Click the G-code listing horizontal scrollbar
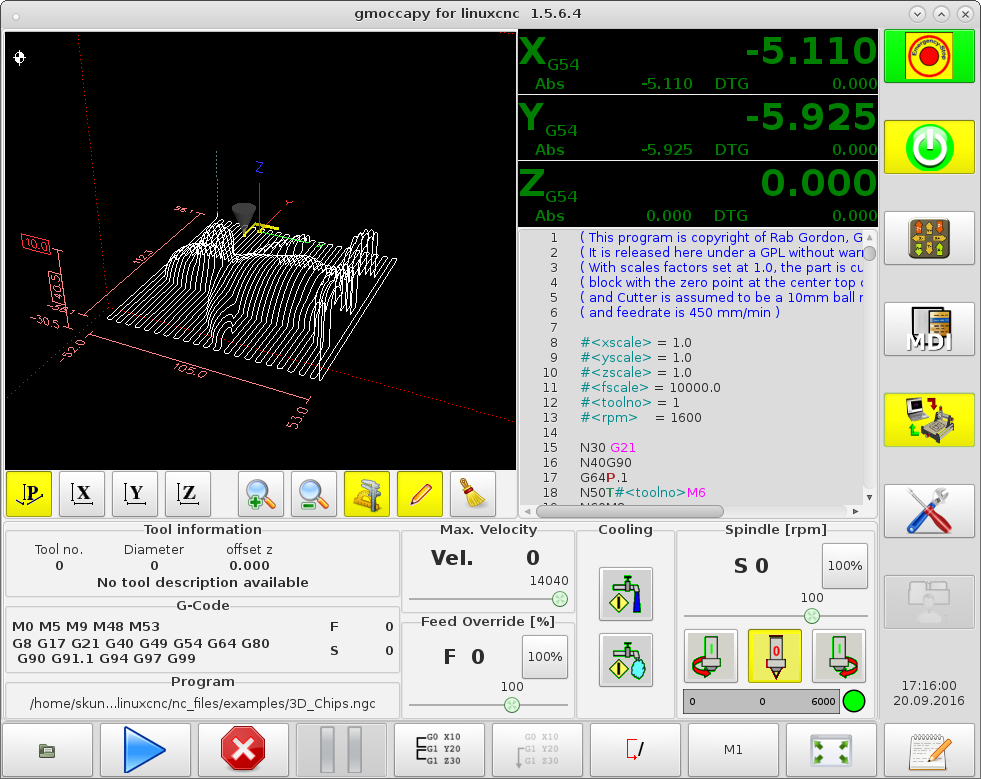 tap(630, 511)
